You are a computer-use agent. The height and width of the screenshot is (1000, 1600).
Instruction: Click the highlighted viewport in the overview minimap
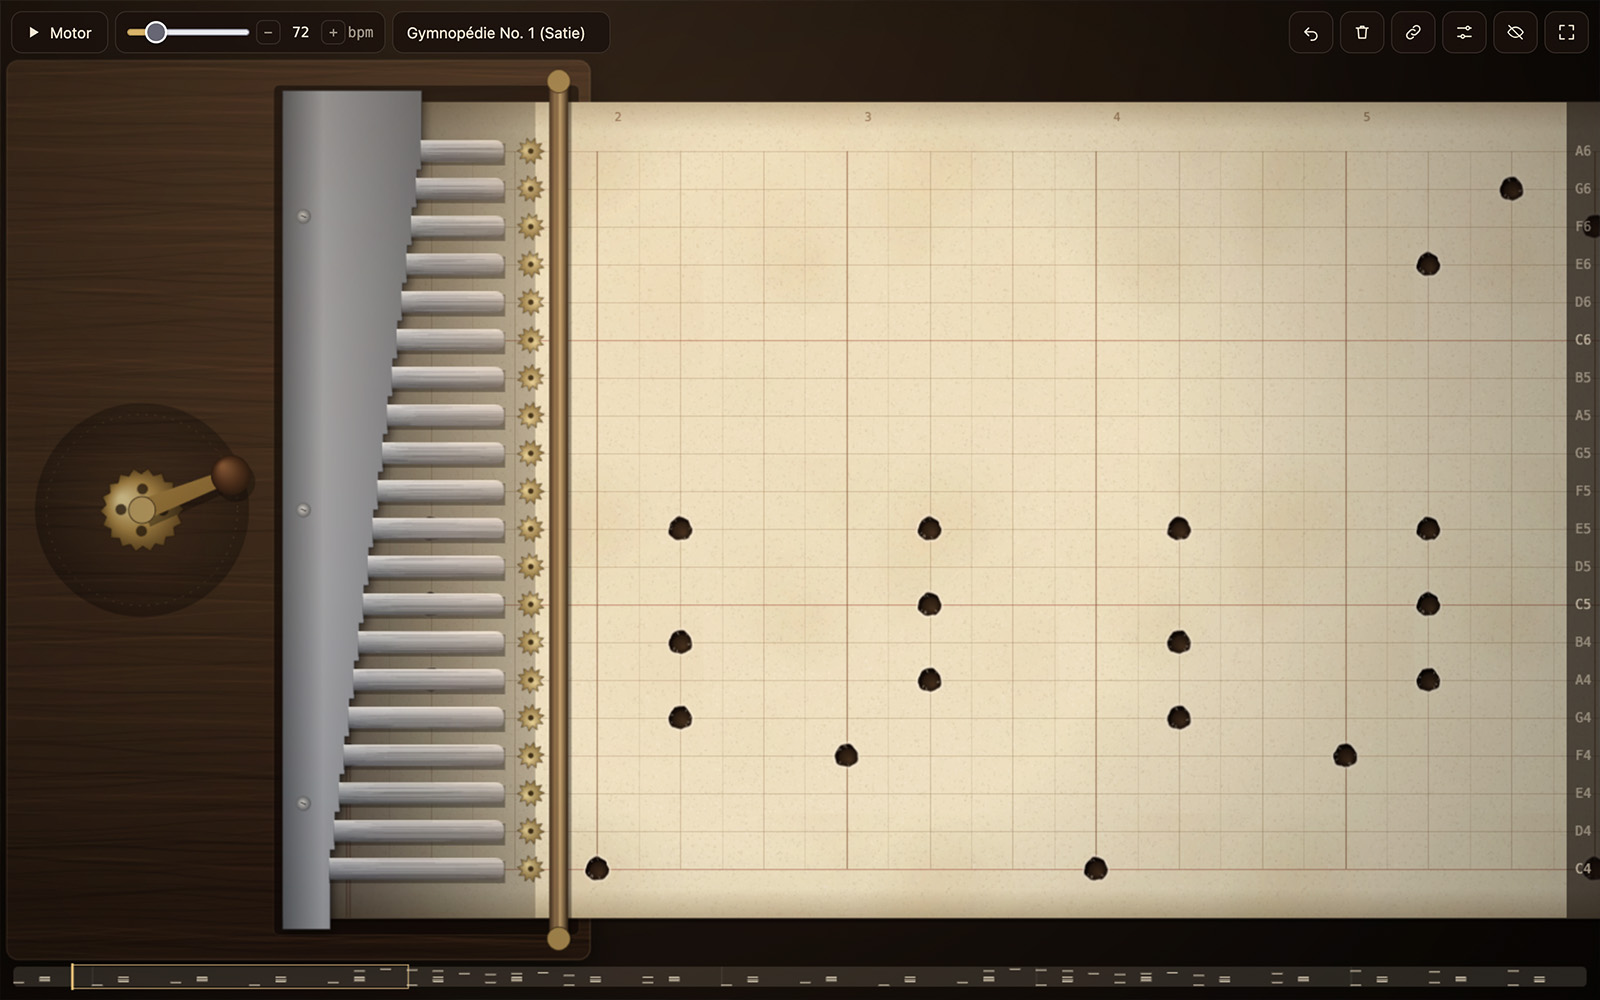(240, 977)
